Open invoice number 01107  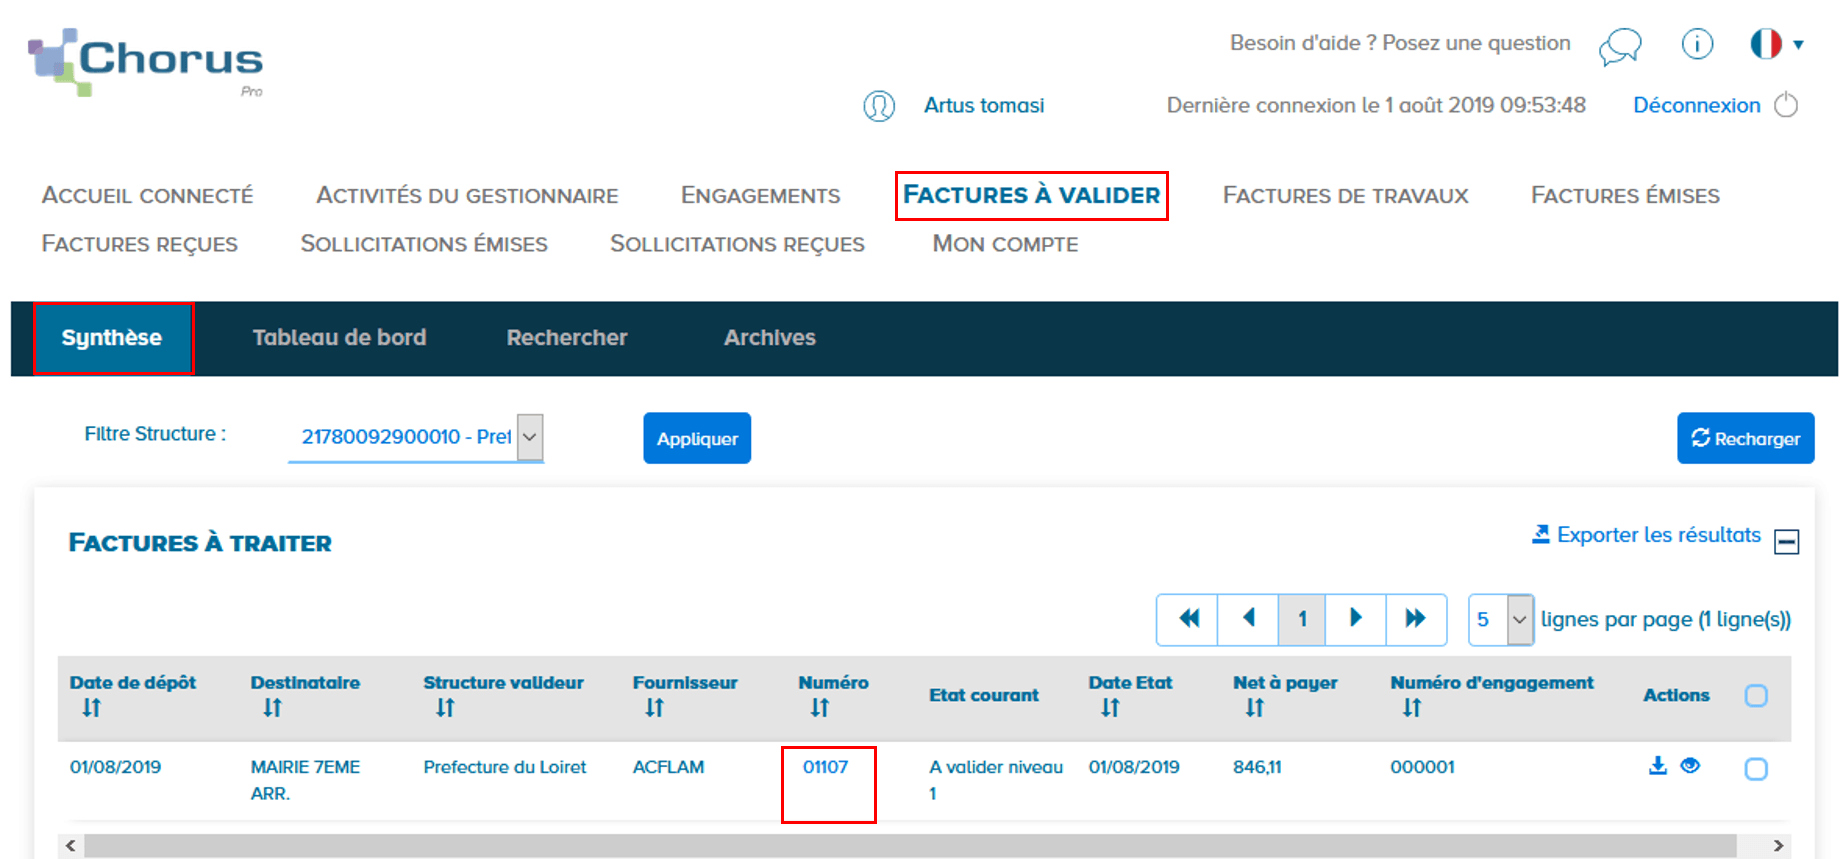pos(825,767)
